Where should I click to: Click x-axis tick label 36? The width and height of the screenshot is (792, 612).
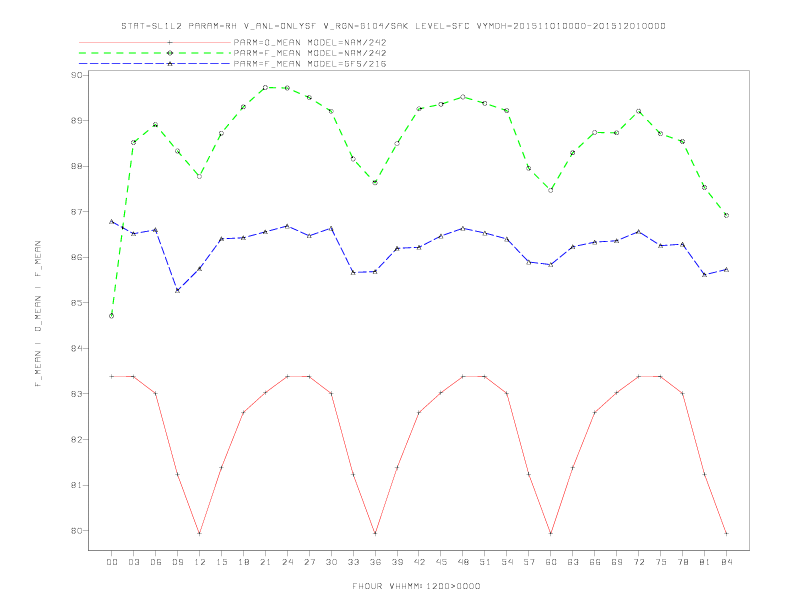point(375,562)
